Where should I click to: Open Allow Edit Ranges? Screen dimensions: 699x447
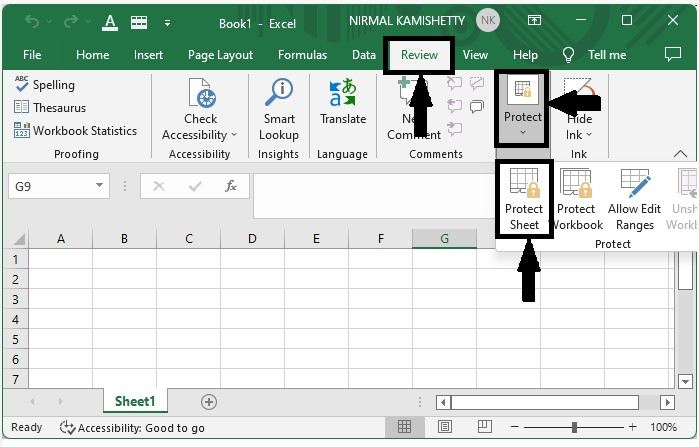[x=635, y=200]
